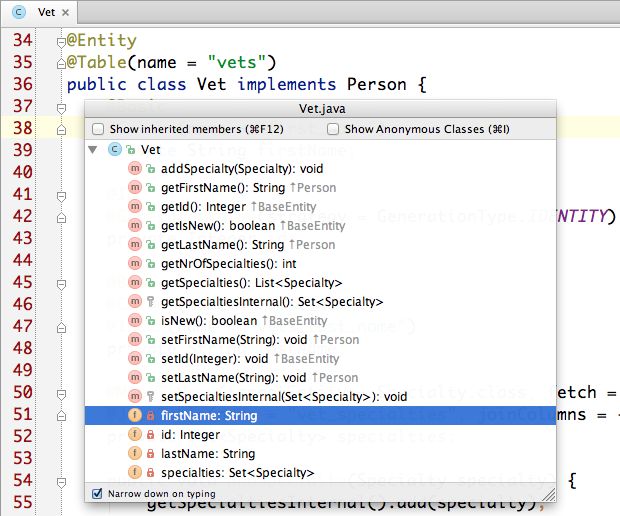Toggle fold marker at line 38
This screenshot has height=516, width=620.
coord(61,129)
